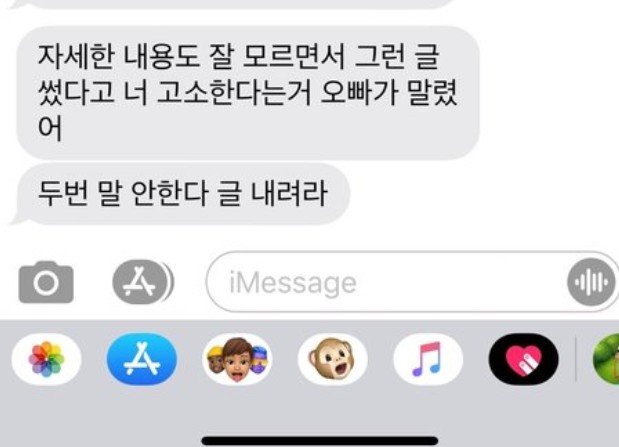Open the blue App Store iMessage app

[142, 359]
